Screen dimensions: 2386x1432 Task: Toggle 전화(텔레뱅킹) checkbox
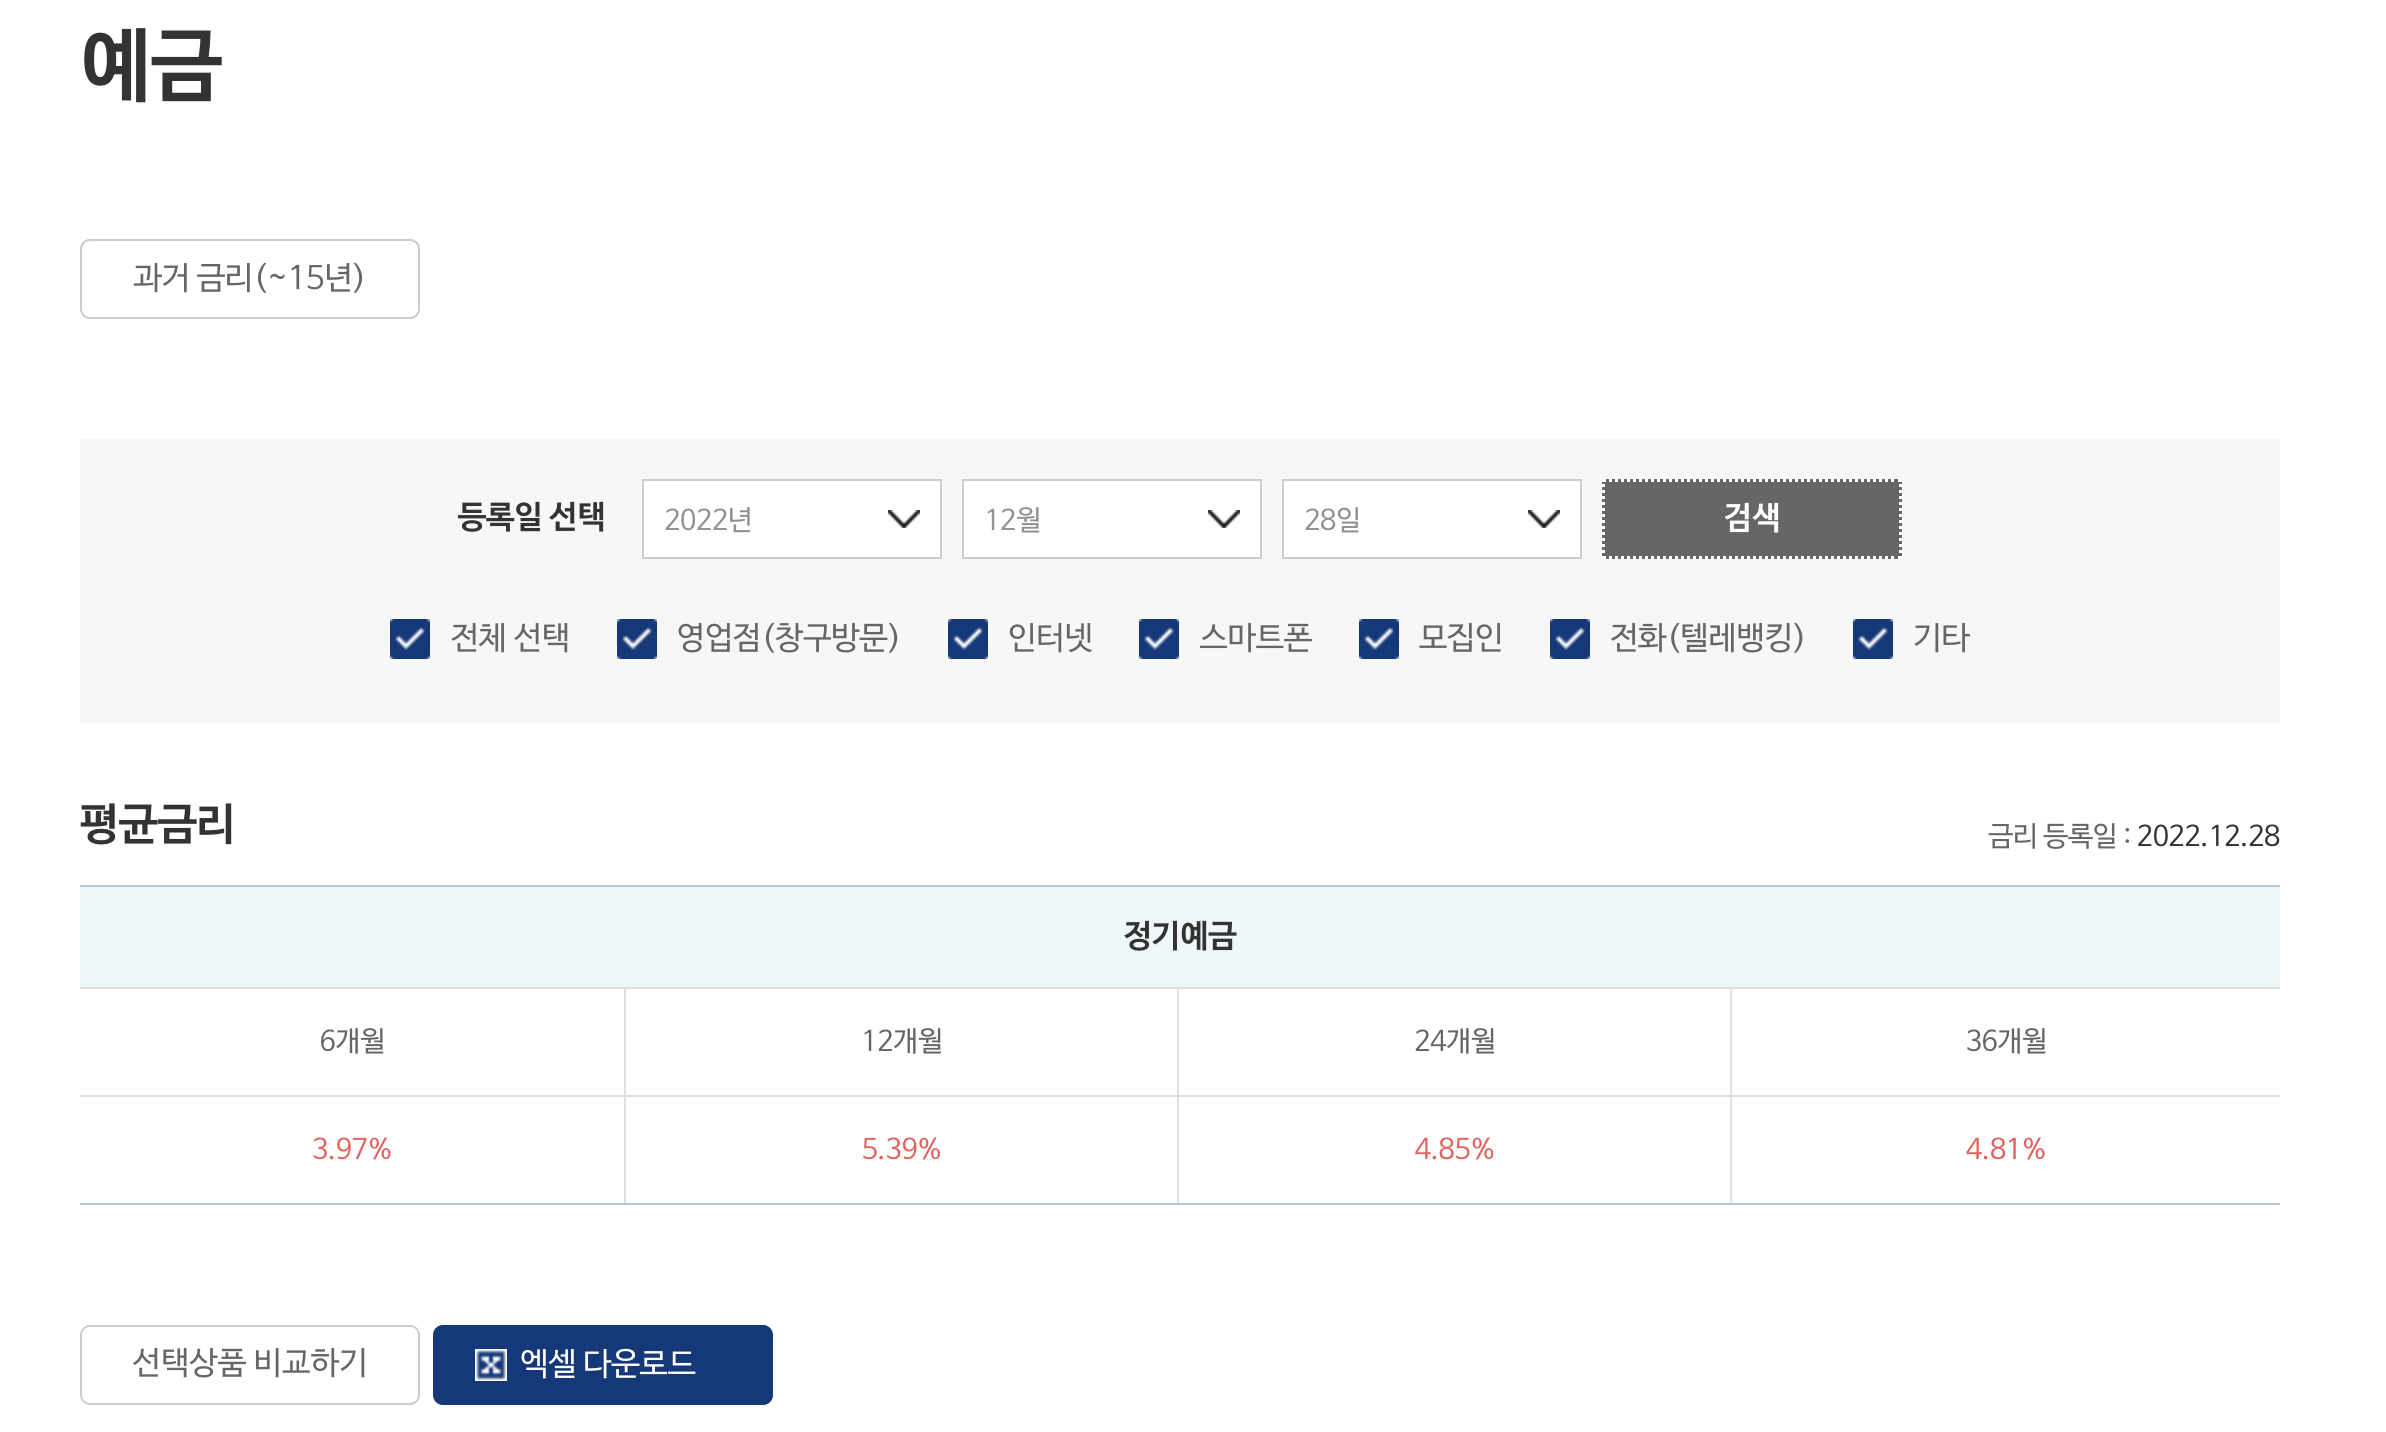point(1570,638)
